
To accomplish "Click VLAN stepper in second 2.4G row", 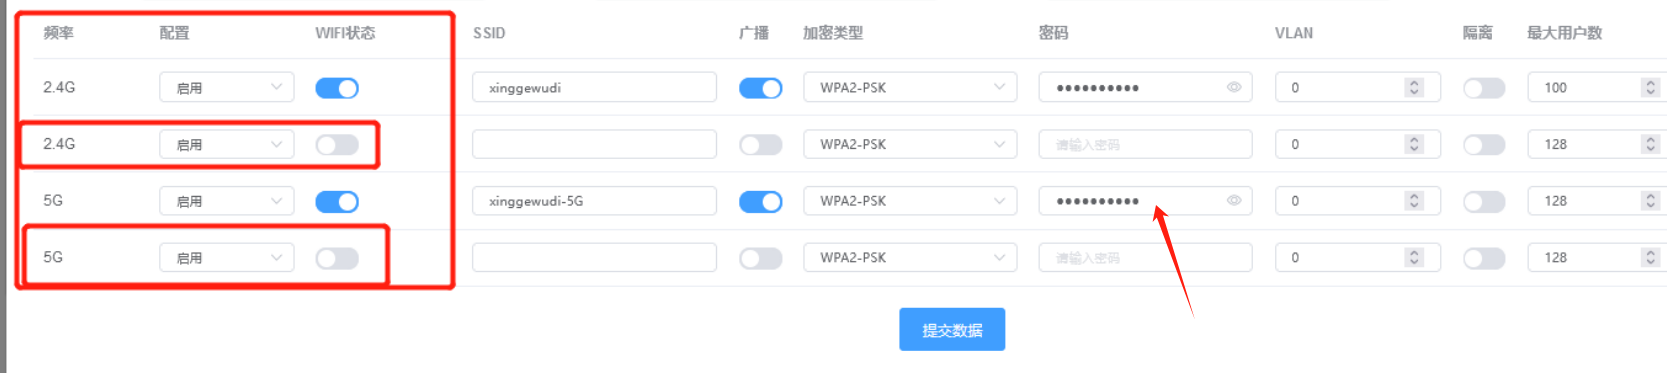I will tap(1414, 144).
